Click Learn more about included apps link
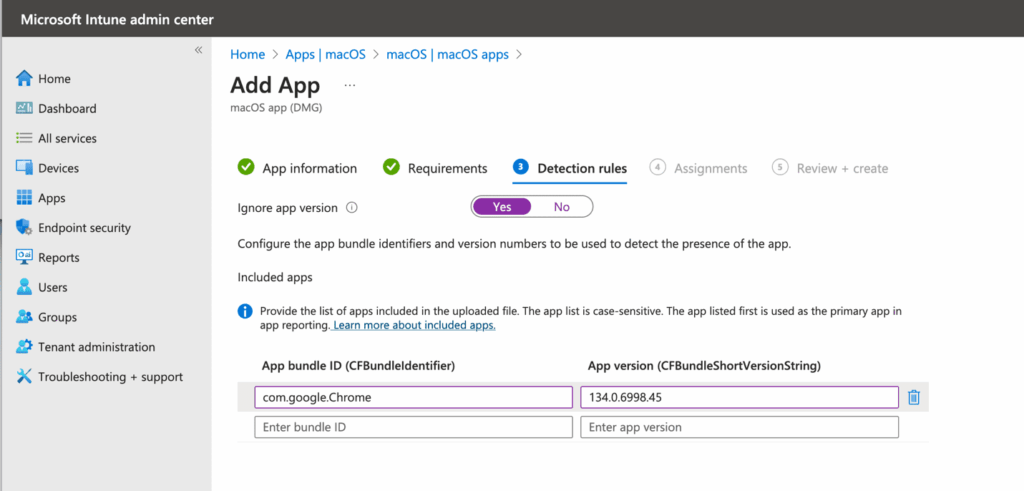Screen dimensions: 1024x491 (x=414, y=326)
